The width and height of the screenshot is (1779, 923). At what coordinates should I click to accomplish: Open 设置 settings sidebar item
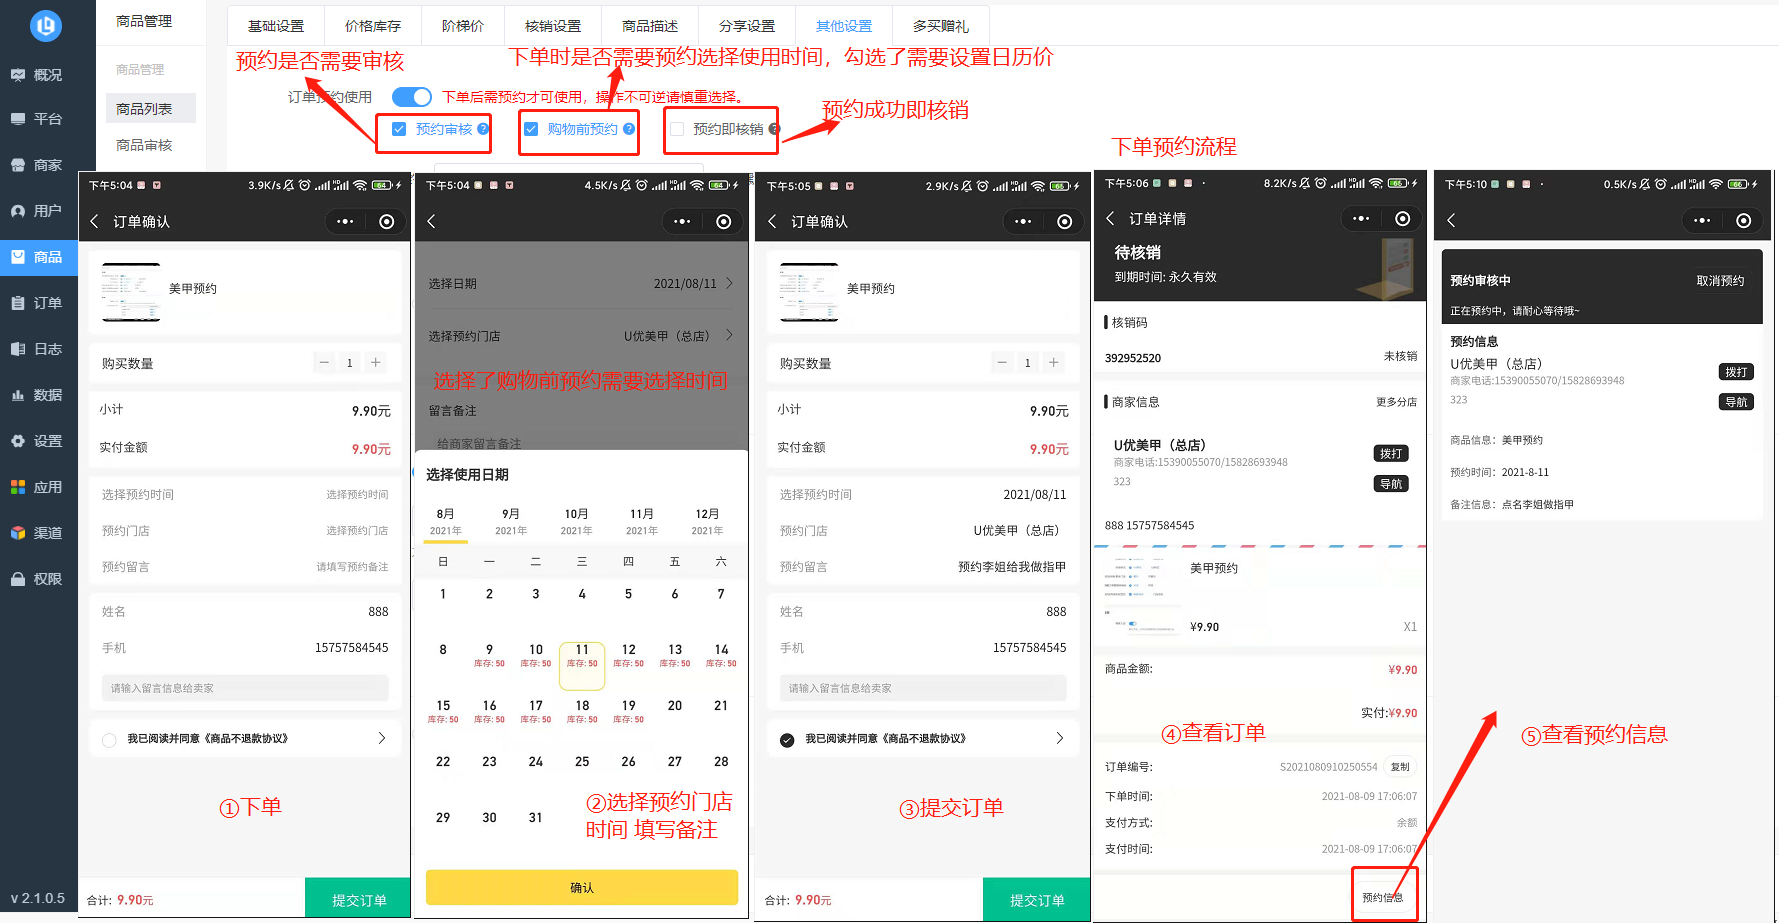point(37,441)
